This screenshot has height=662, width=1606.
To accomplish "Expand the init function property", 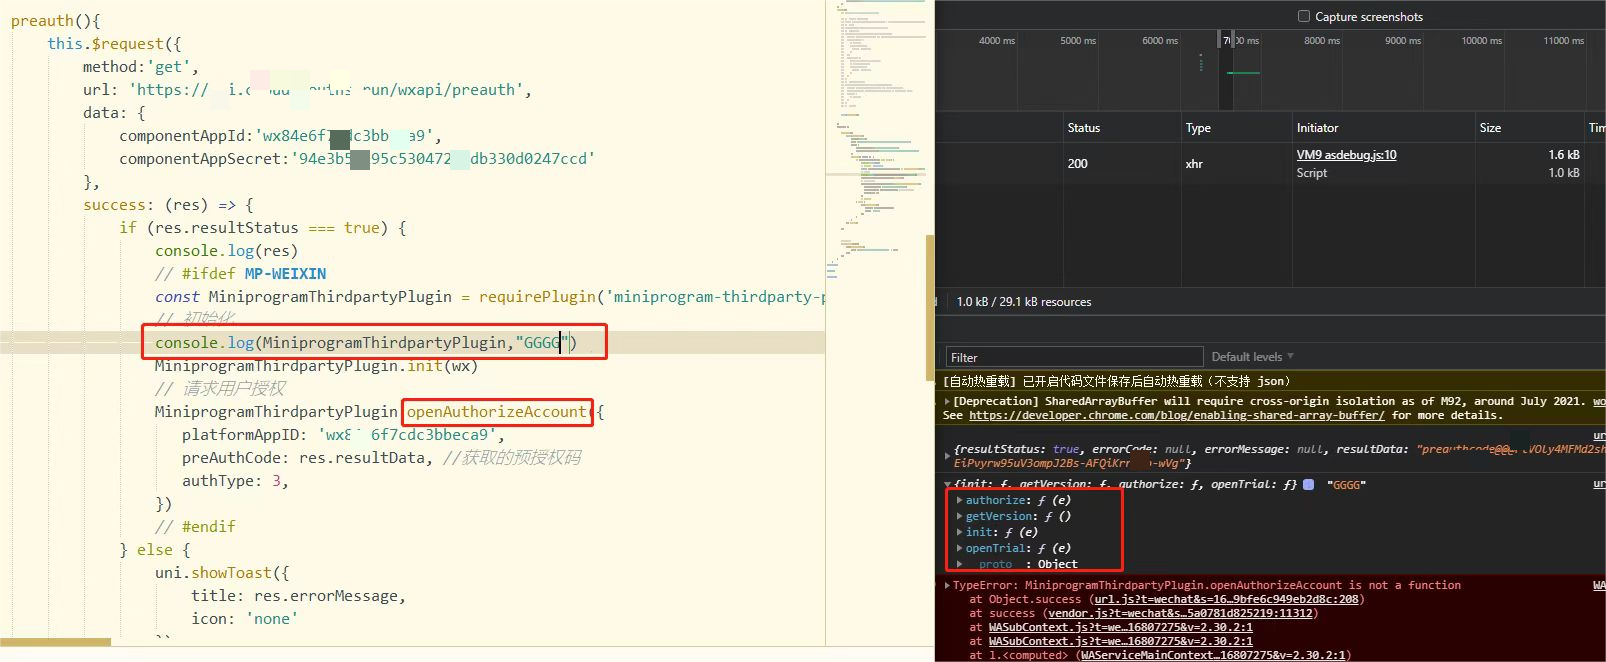I will [960, 532].
